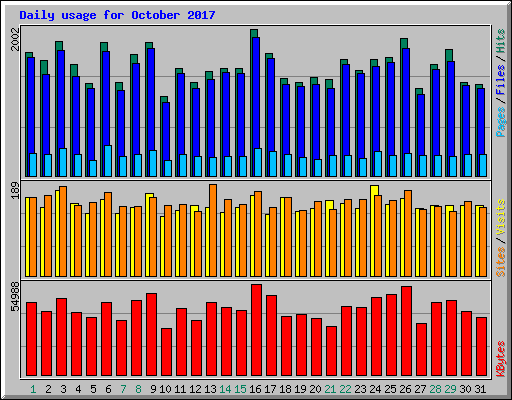Click the 189 visits scale label
512x400 pixels.
pos(15,190)
